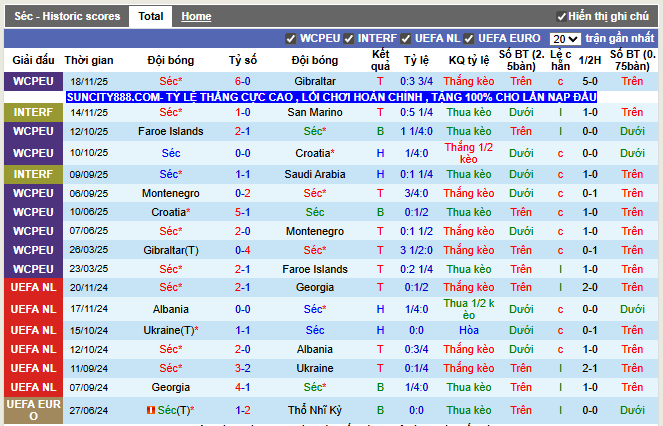Click the INTERF badge for the San Marino match
663x426 pixels.
click(x=33, y=113)
